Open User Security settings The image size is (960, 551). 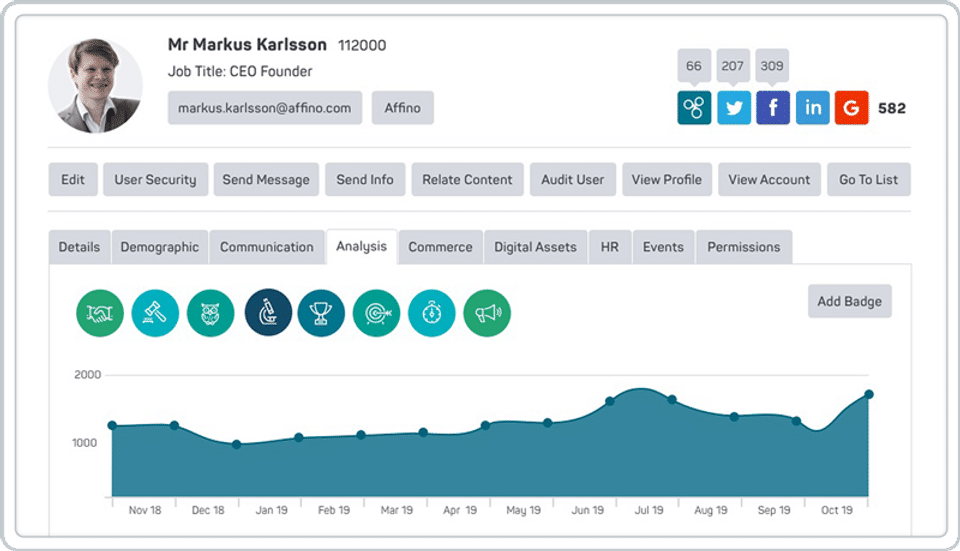tap(155, 180)
